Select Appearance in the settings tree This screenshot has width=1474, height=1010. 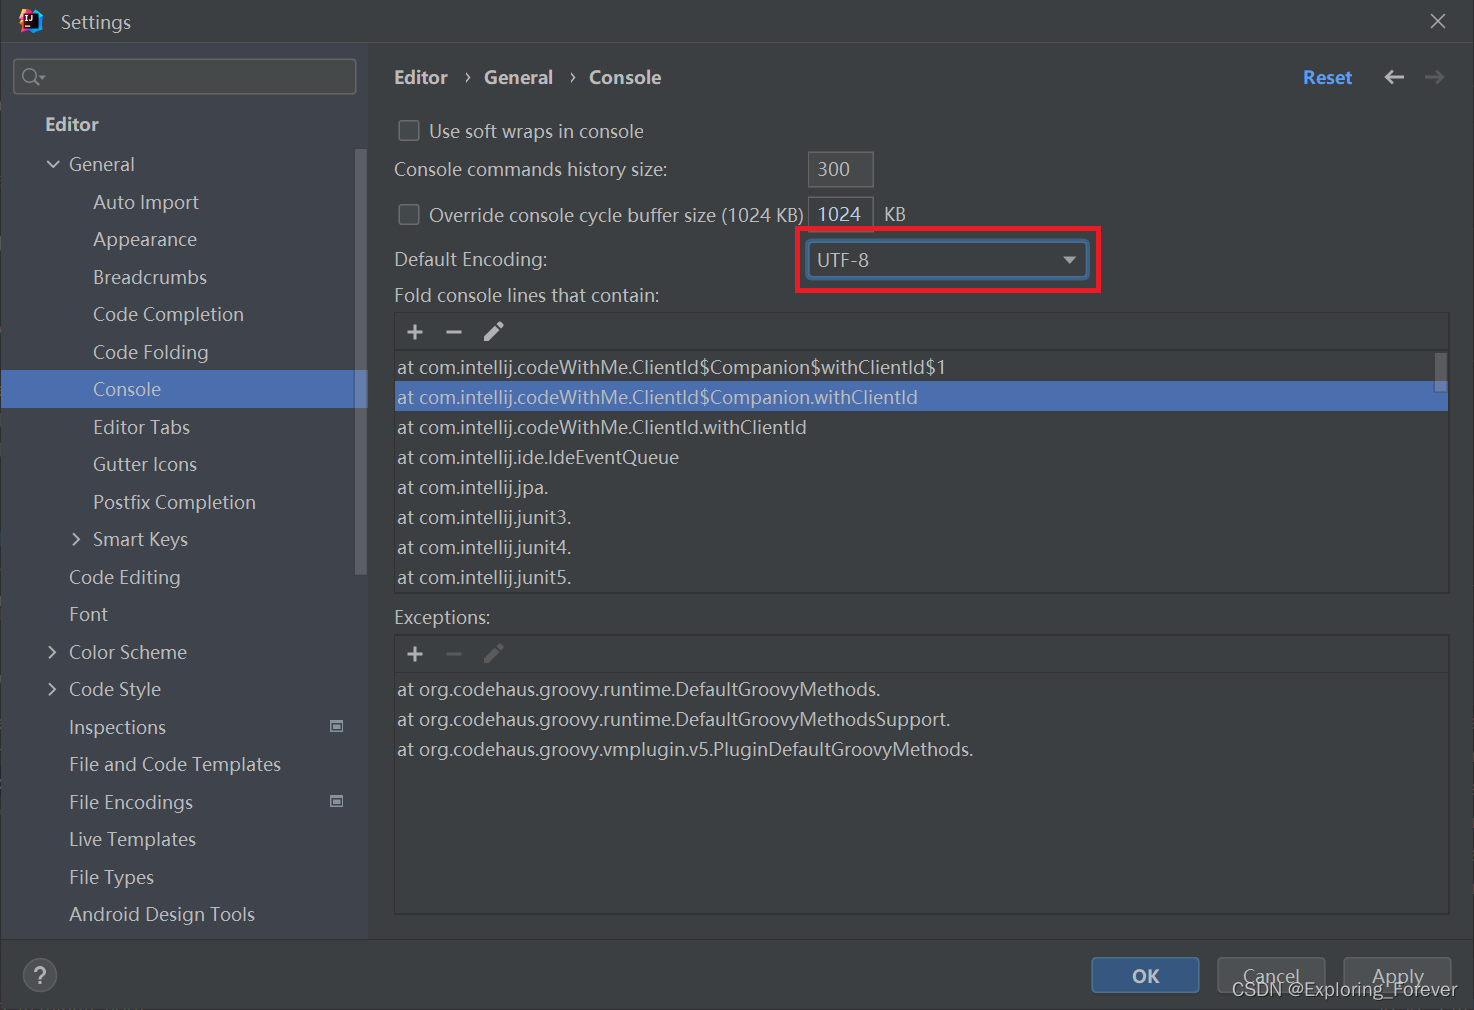[x=145, y=240]
